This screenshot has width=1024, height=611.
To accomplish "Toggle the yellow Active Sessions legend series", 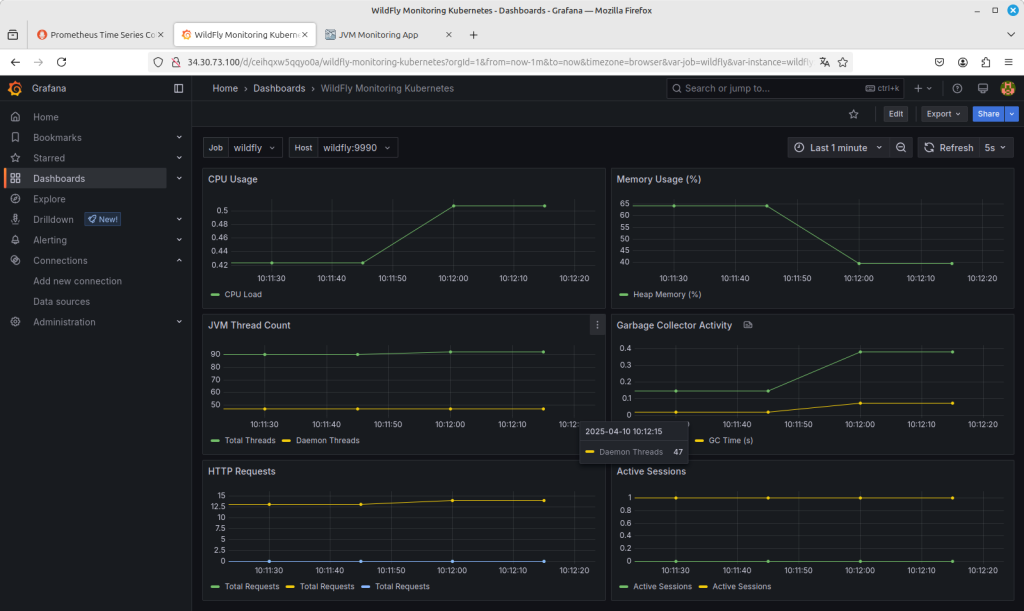I will pos(741,586).
